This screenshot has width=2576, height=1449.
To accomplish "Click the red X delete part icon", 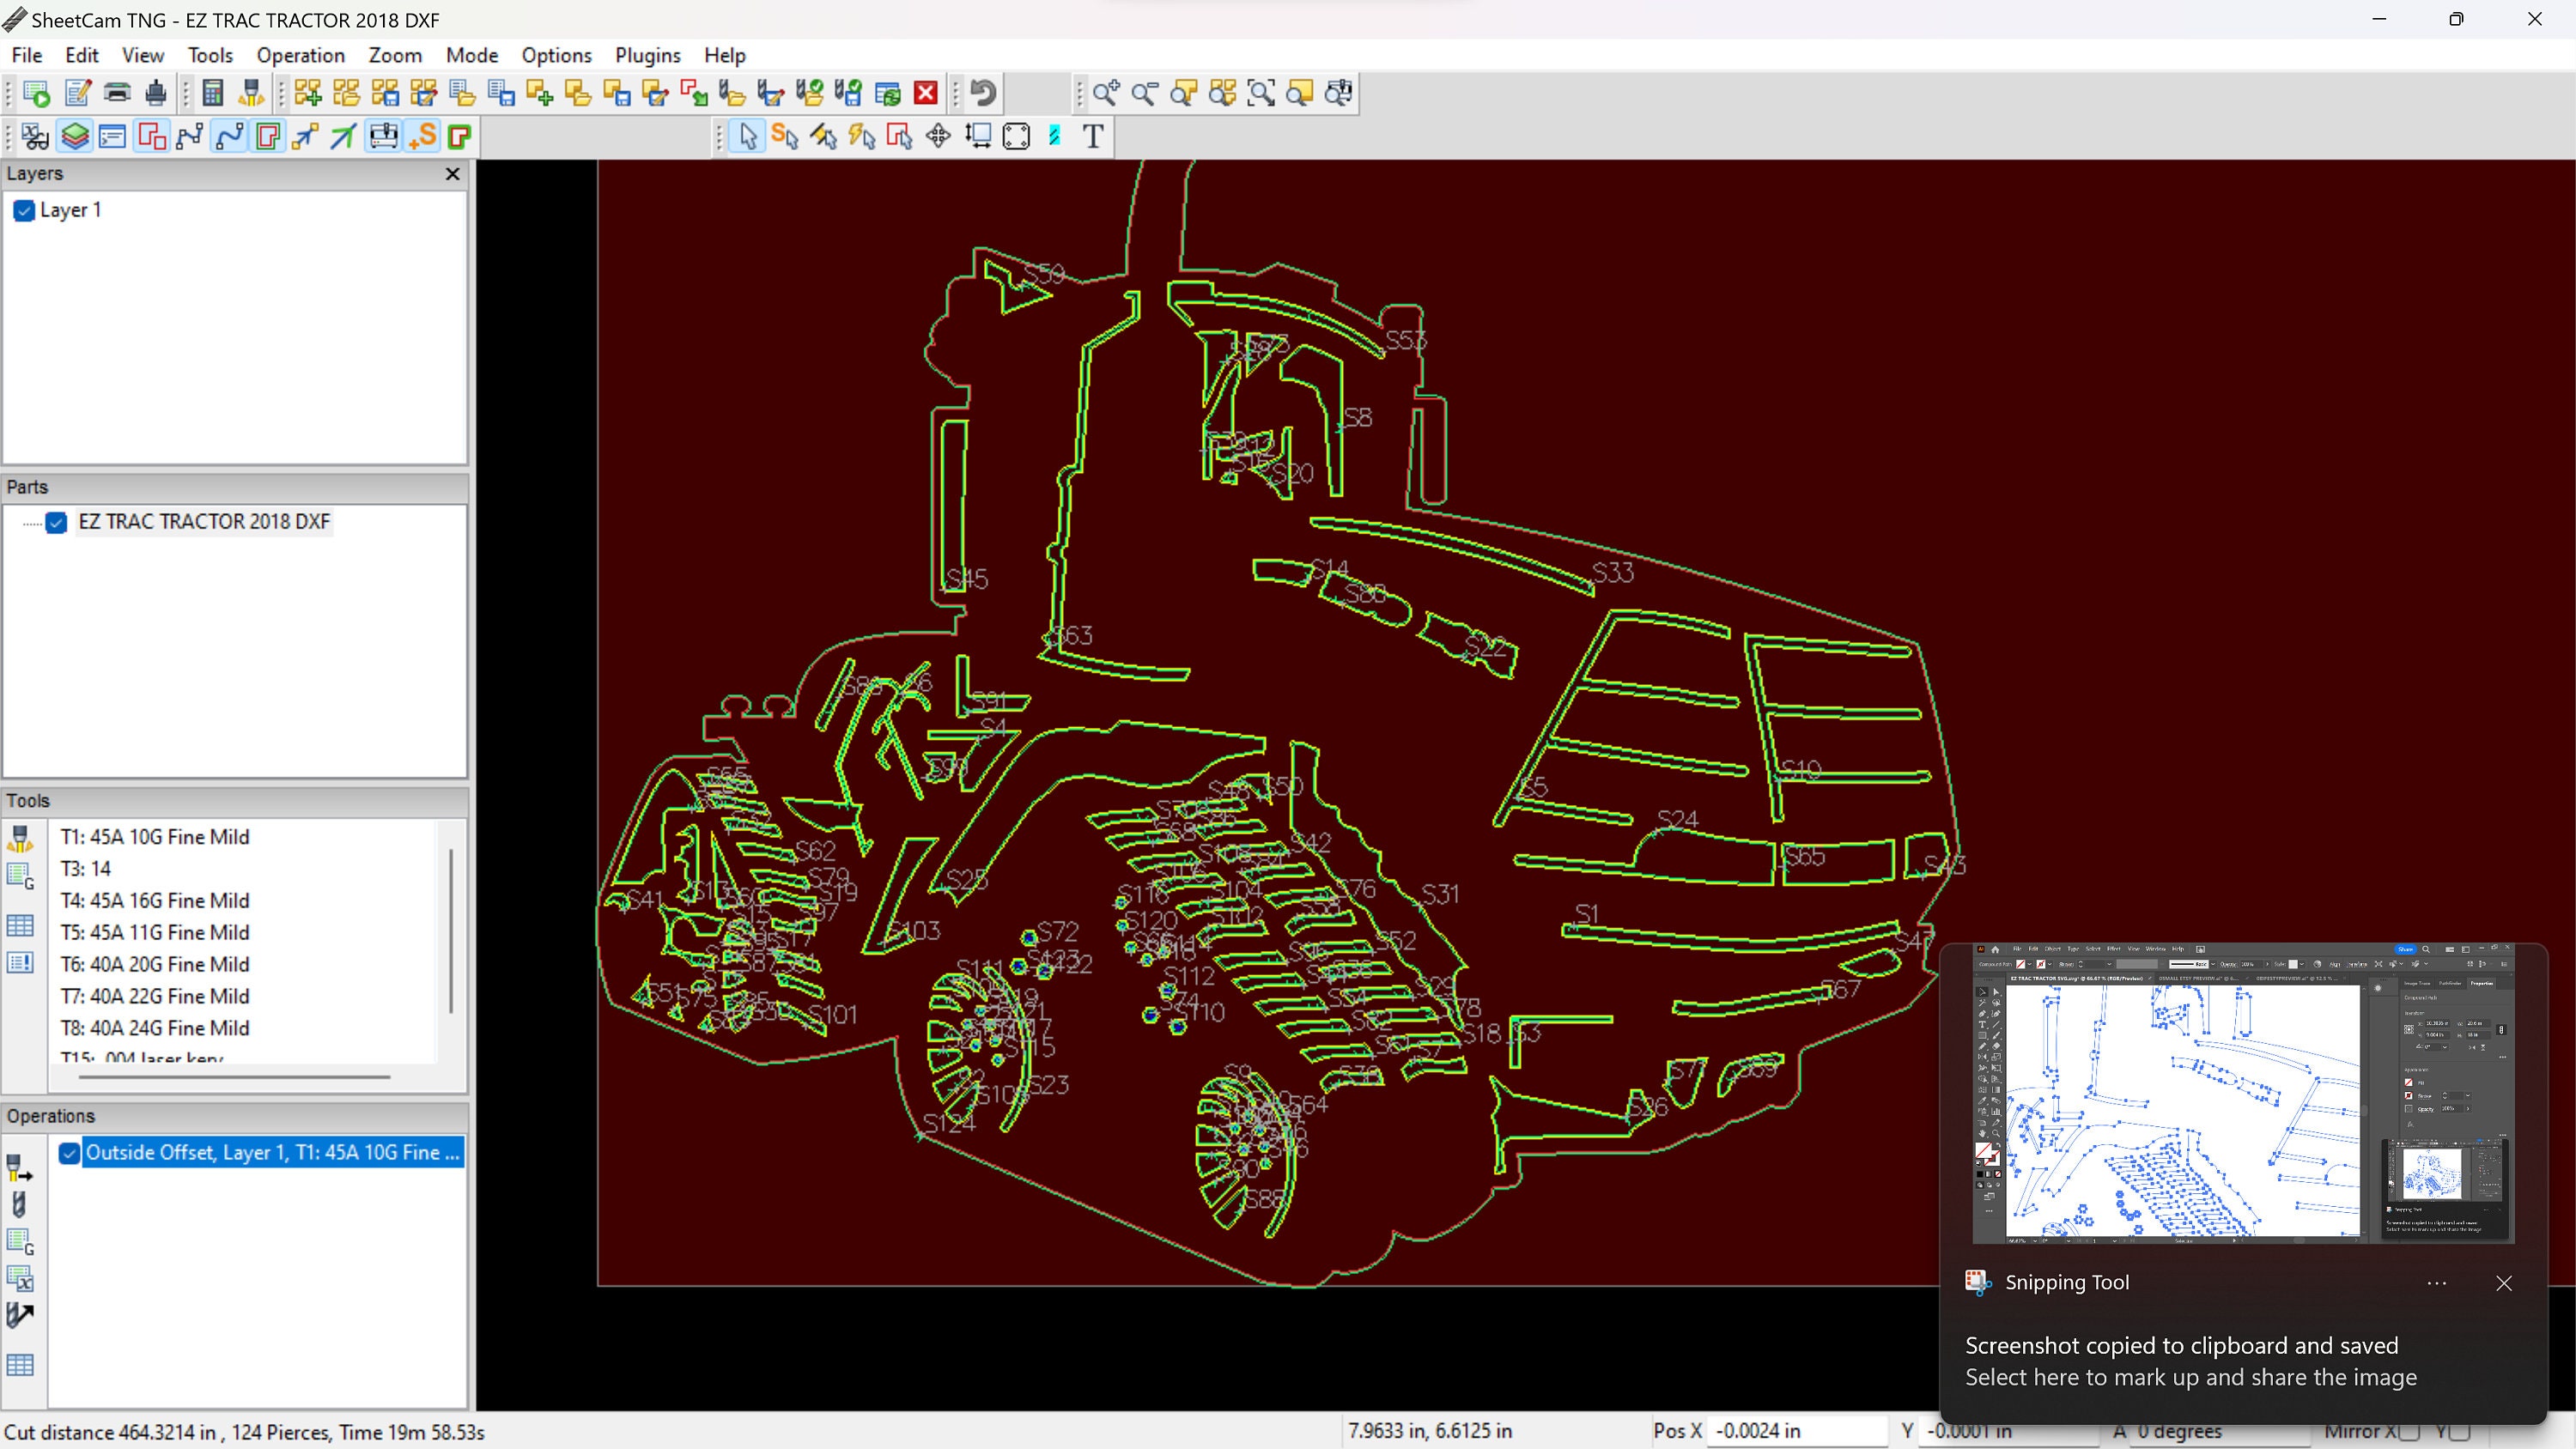I will pyautogui.click(x=925, y=93).
